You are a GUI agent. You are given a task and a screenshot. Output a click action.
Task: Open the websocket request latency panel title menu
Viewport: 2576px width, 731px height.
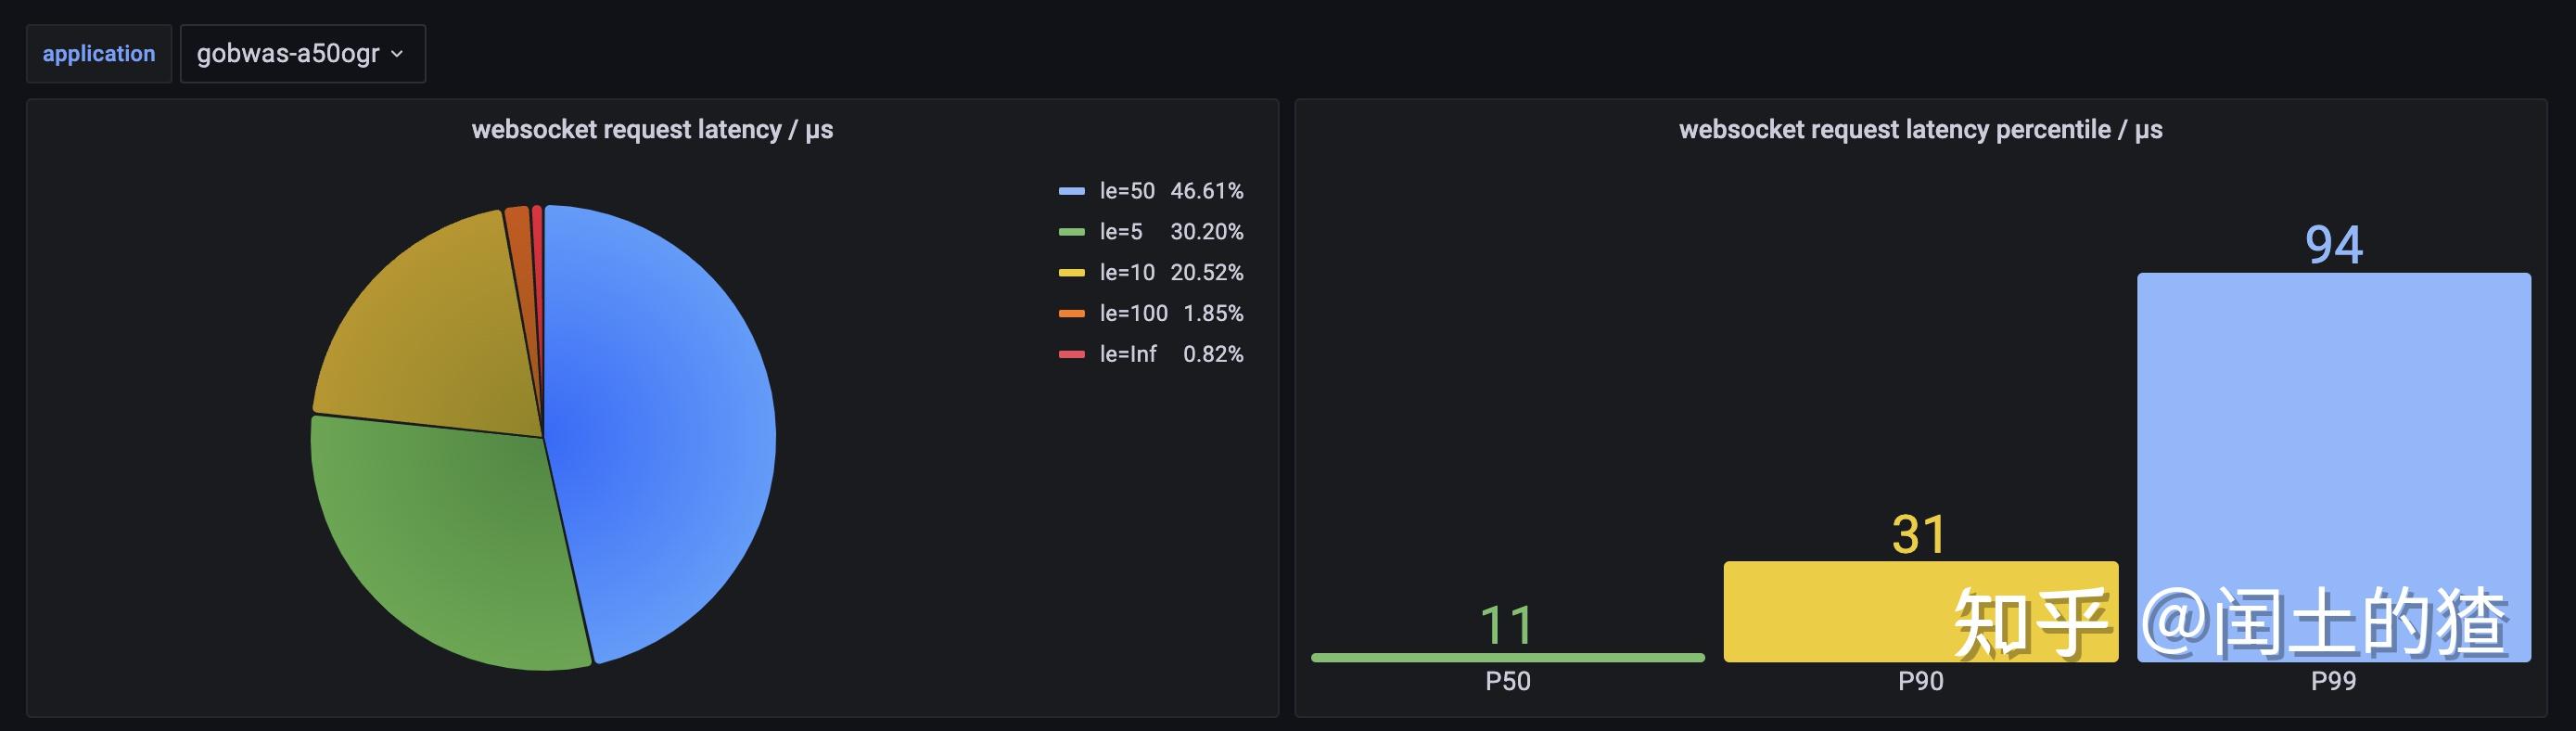tap(652, 130)
